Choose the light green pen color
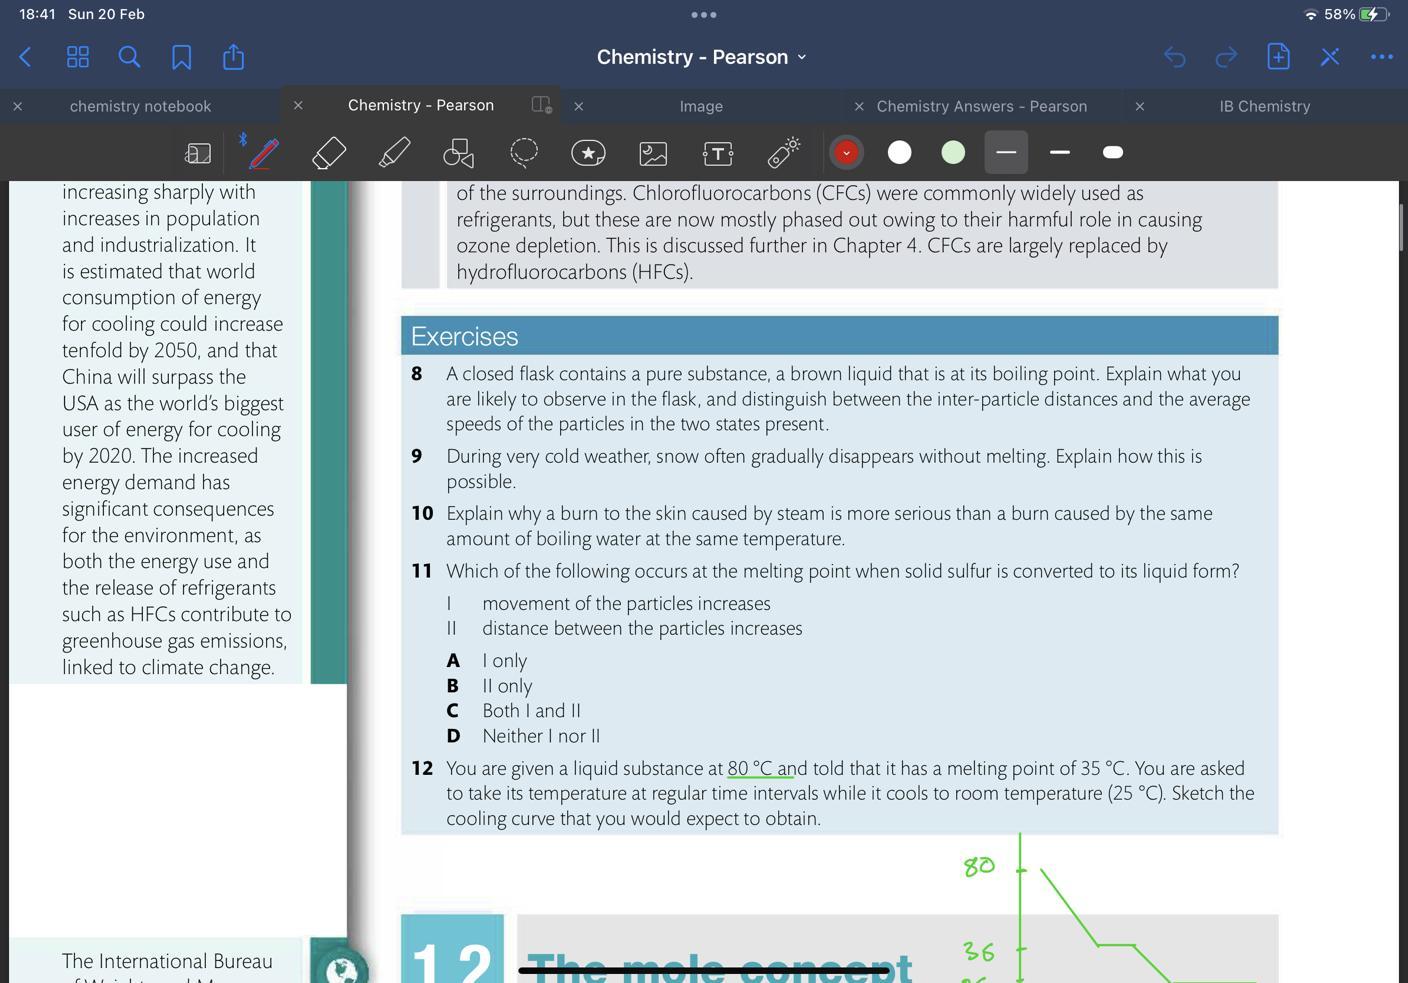The width and height of the screenshot is (1408, 983). pos(953,152)
